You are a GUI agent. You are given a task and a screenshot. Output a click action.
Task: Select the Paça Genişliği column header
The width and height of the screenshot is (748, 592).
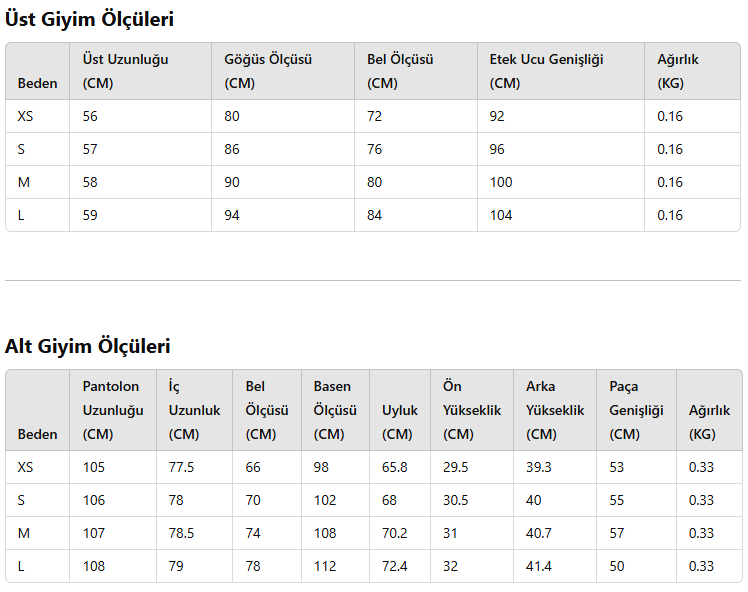636,410
